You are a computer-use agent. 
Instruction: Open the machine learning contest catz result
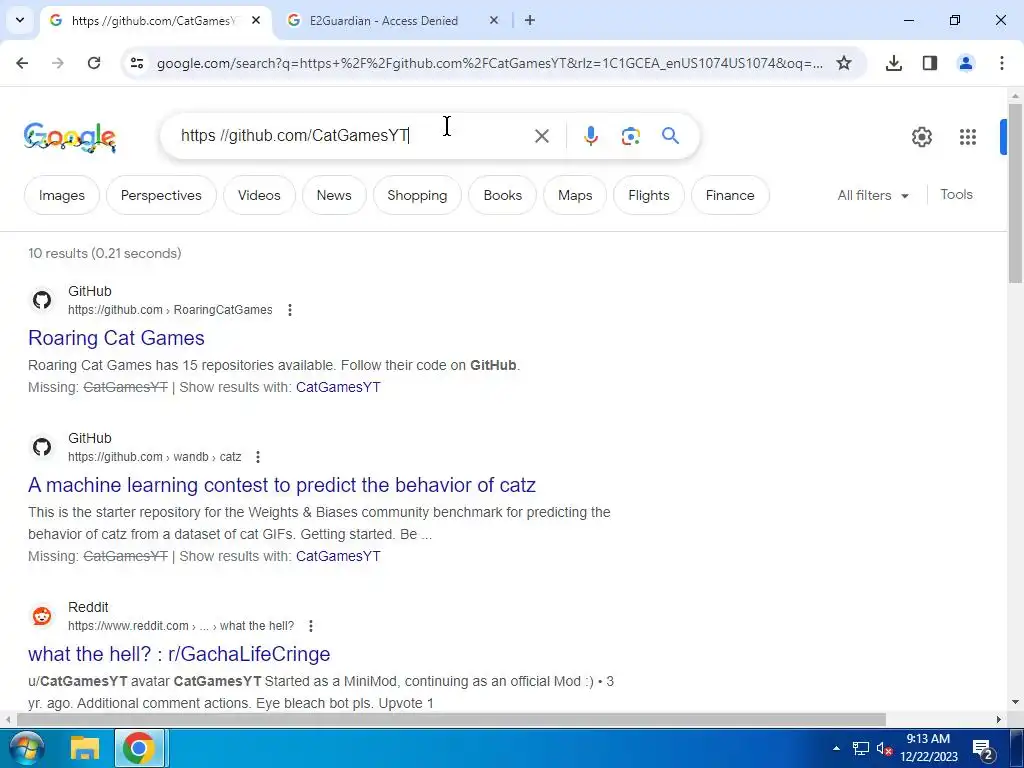tap(282, 485)
